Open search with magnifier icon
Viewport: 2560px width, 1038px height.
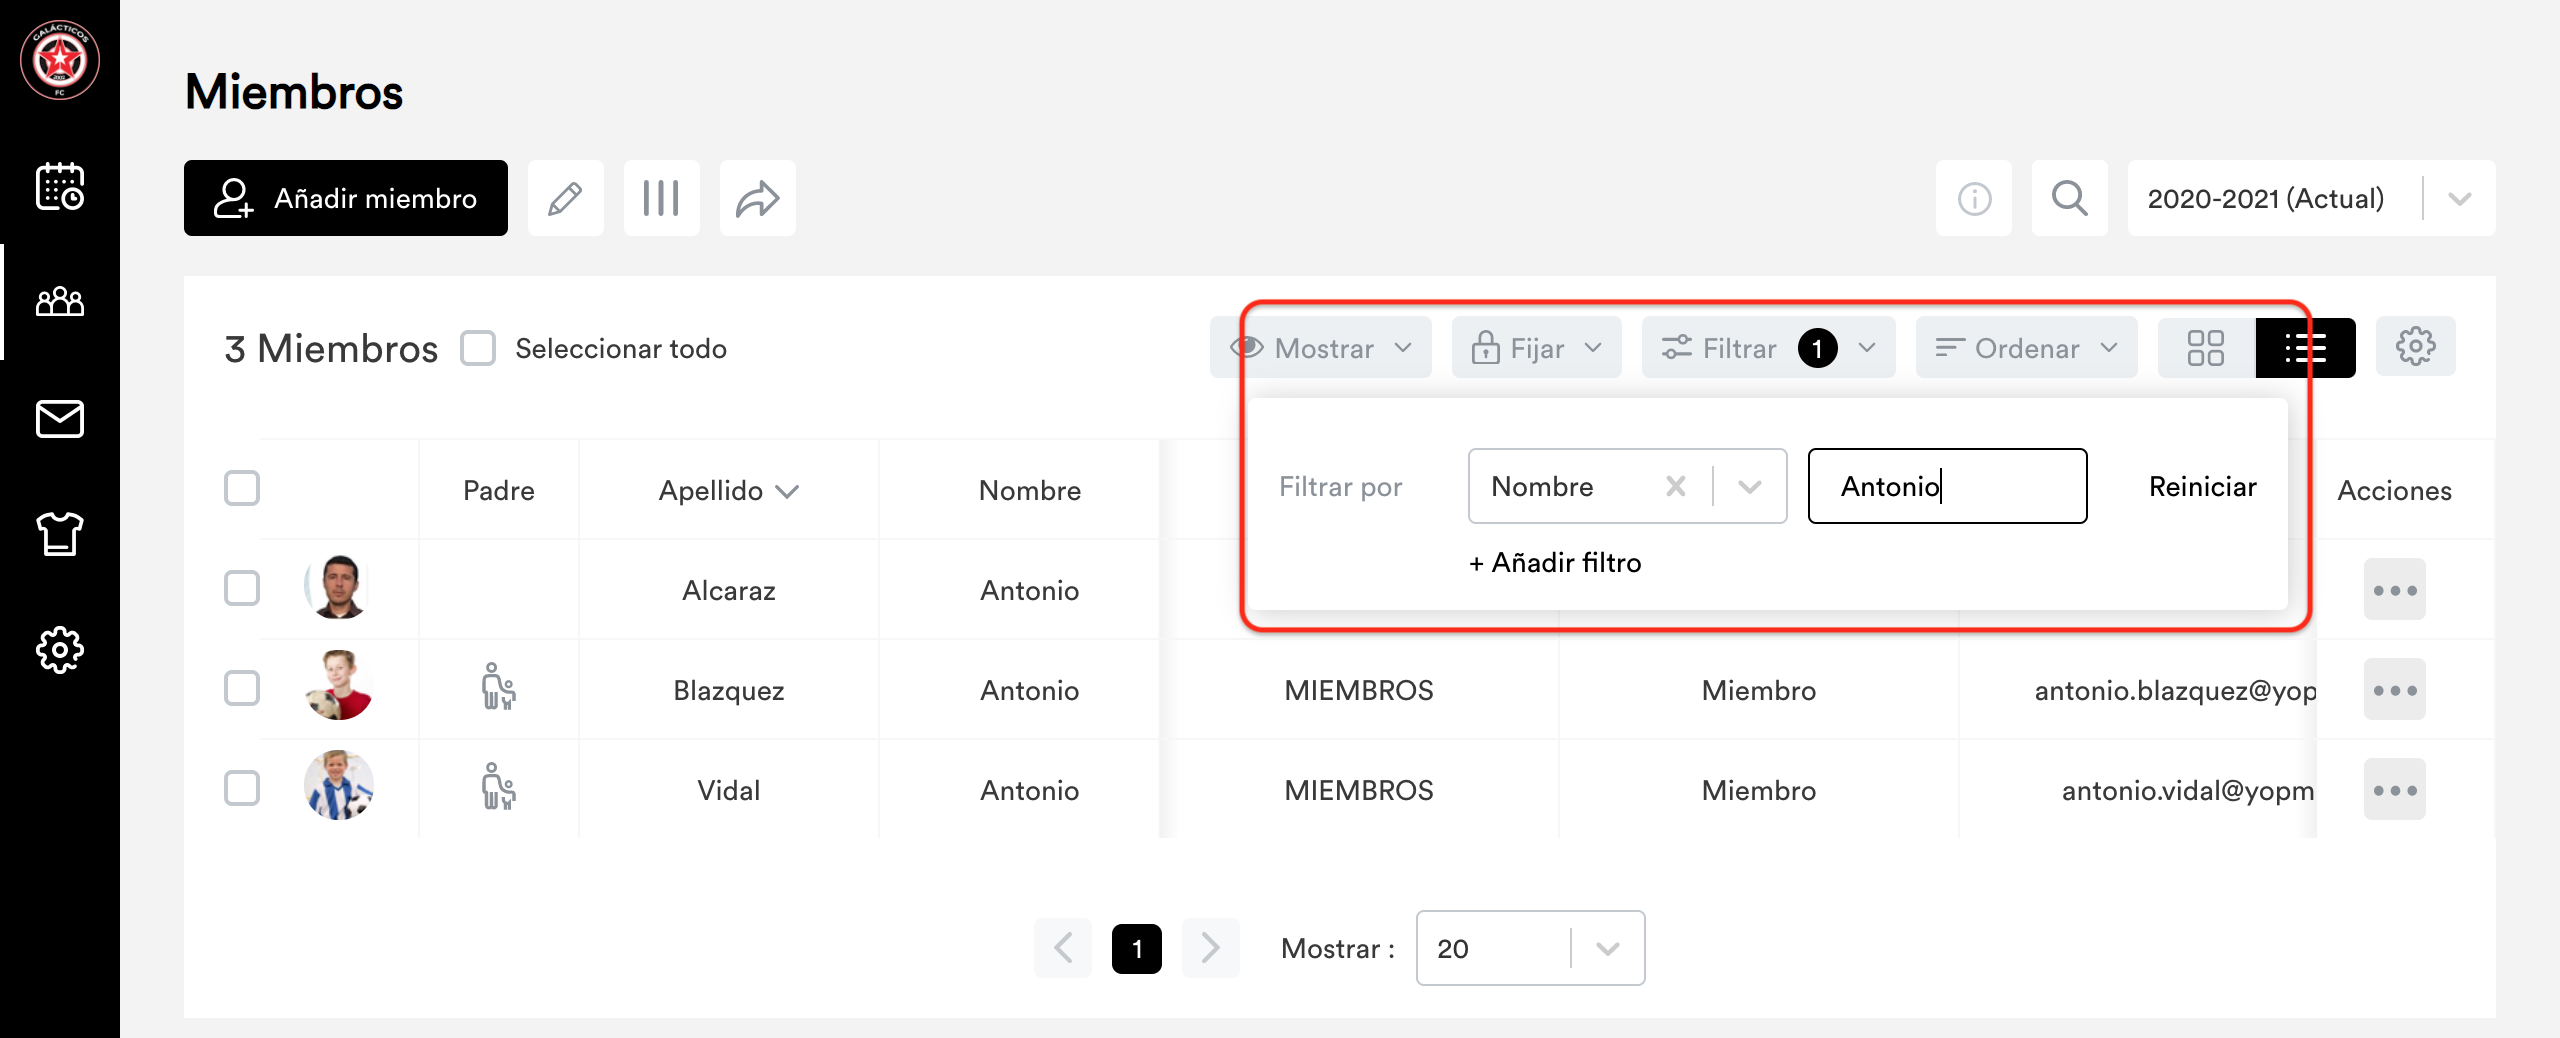point(2070,198)
